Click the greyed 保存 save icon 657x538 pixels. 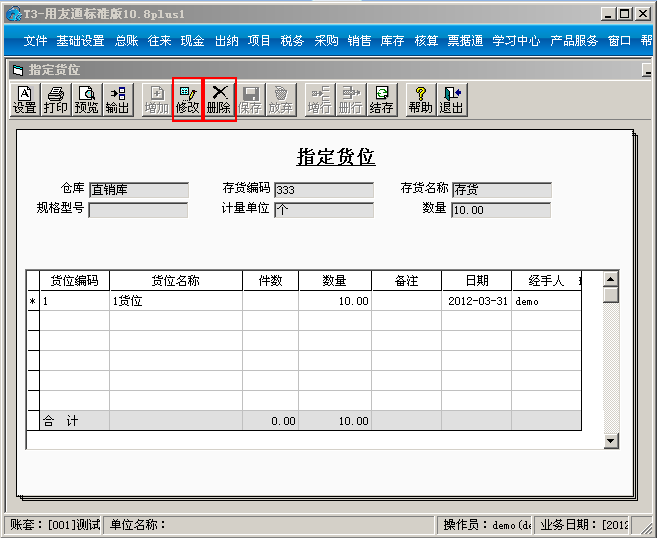tap(250, 100)
